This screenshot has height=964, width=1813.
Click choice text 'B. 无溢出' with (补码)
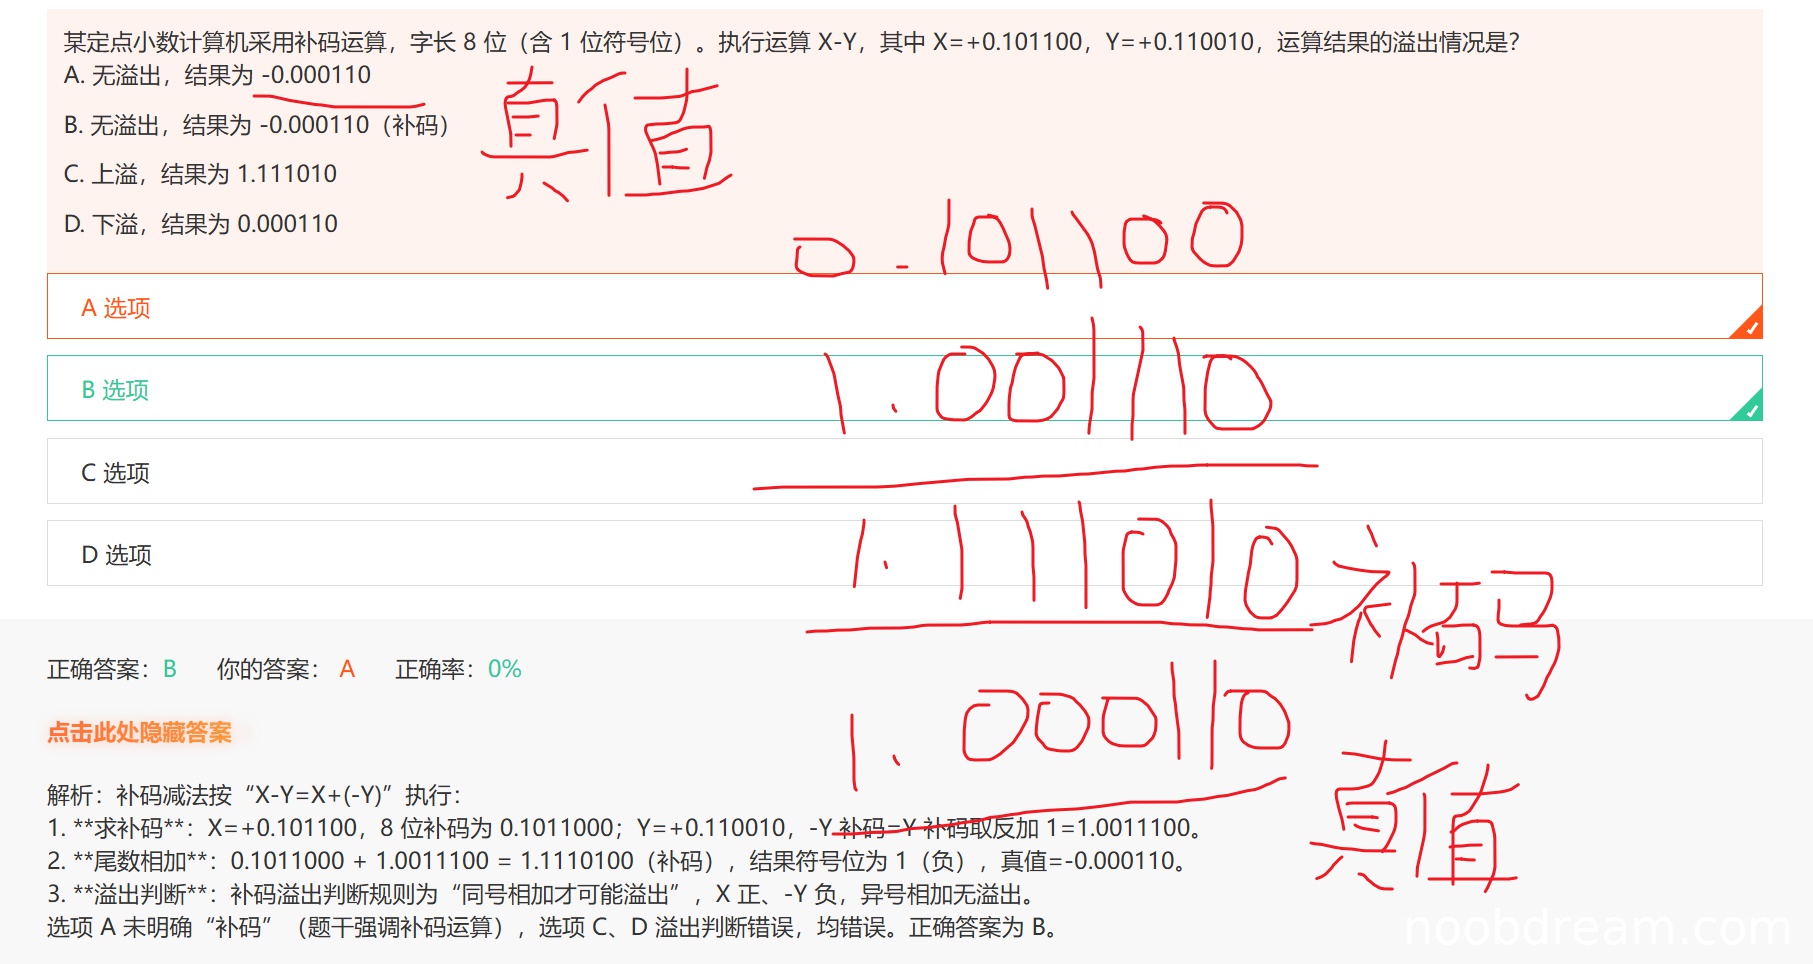pyautogui.click(x=256, y=125)
